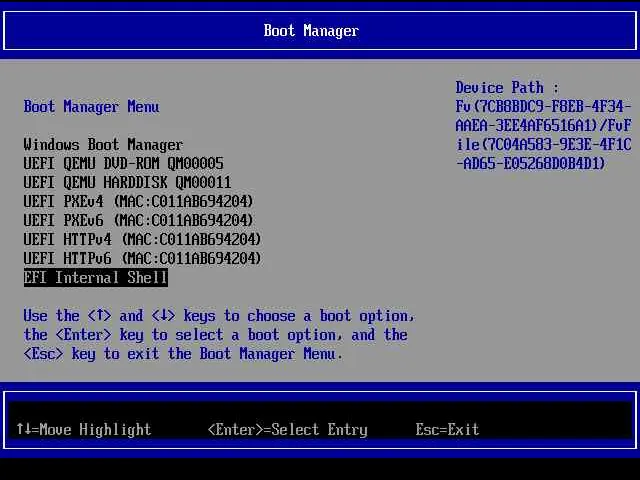640x480 pixels.
Task: Choose UEFI QEMU DVD-ROM QM00005 boot option
Action: 123,163
